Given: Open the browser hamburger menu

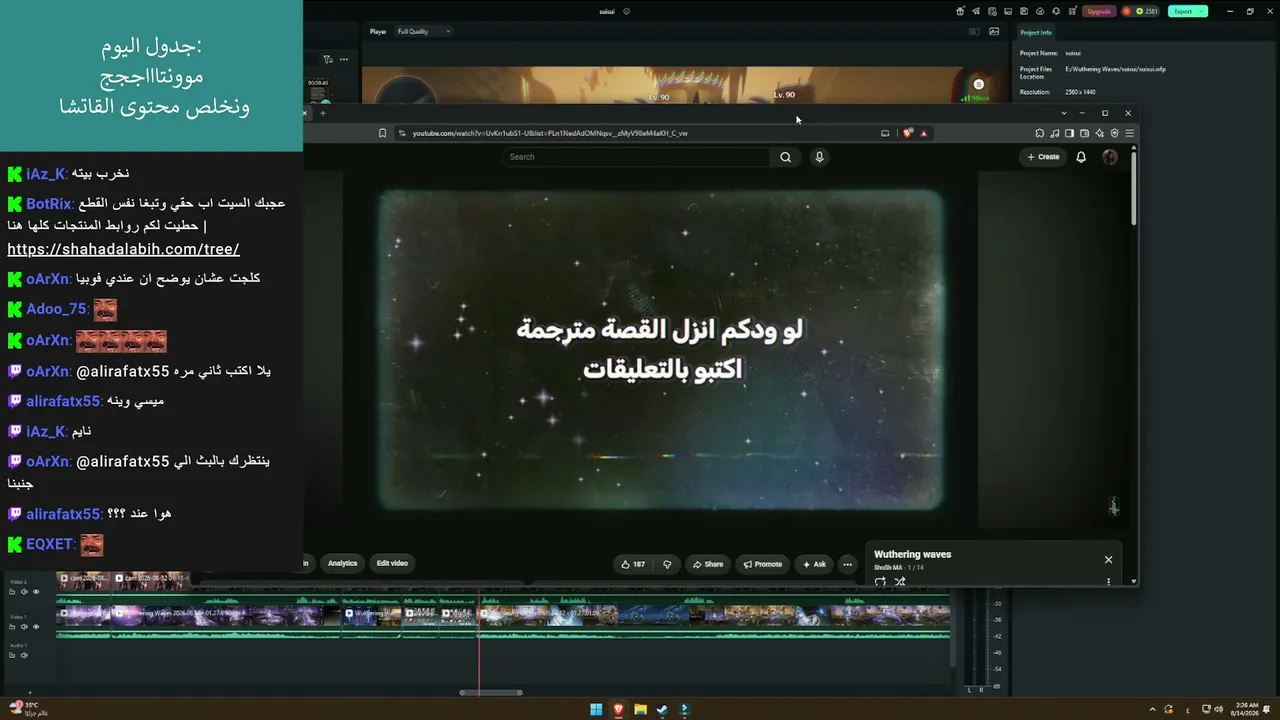Looking at the screenshot, I should tap(1130, 133).
